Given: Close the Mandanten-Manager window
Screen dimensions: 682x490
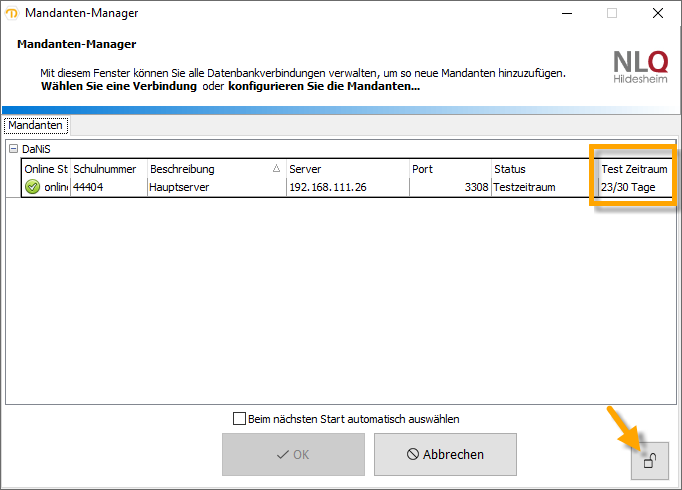Looking at the screenshot, I should [657, 13].
